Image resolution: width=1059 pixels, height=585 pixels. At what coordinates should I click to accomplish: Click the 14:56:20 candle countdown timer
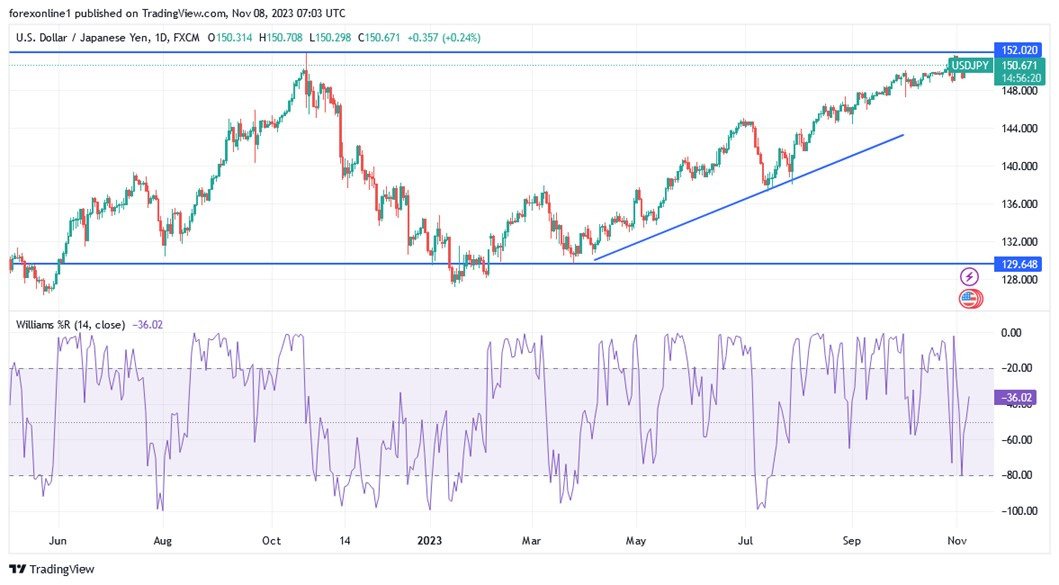point(1020,77)
